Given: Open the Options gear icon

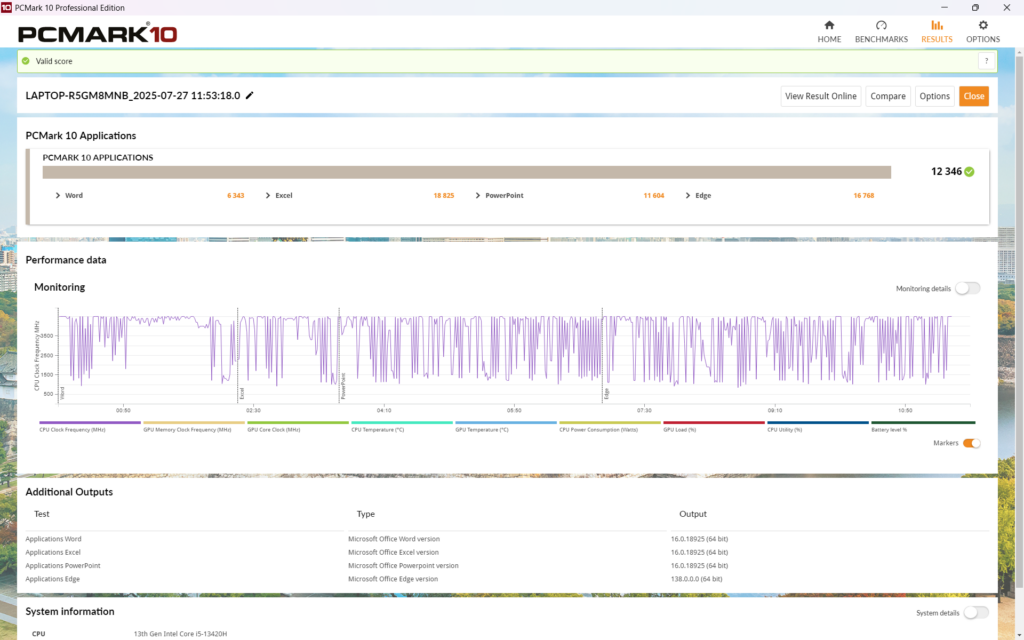Looking at the screenshot, I should click(982, 25).
